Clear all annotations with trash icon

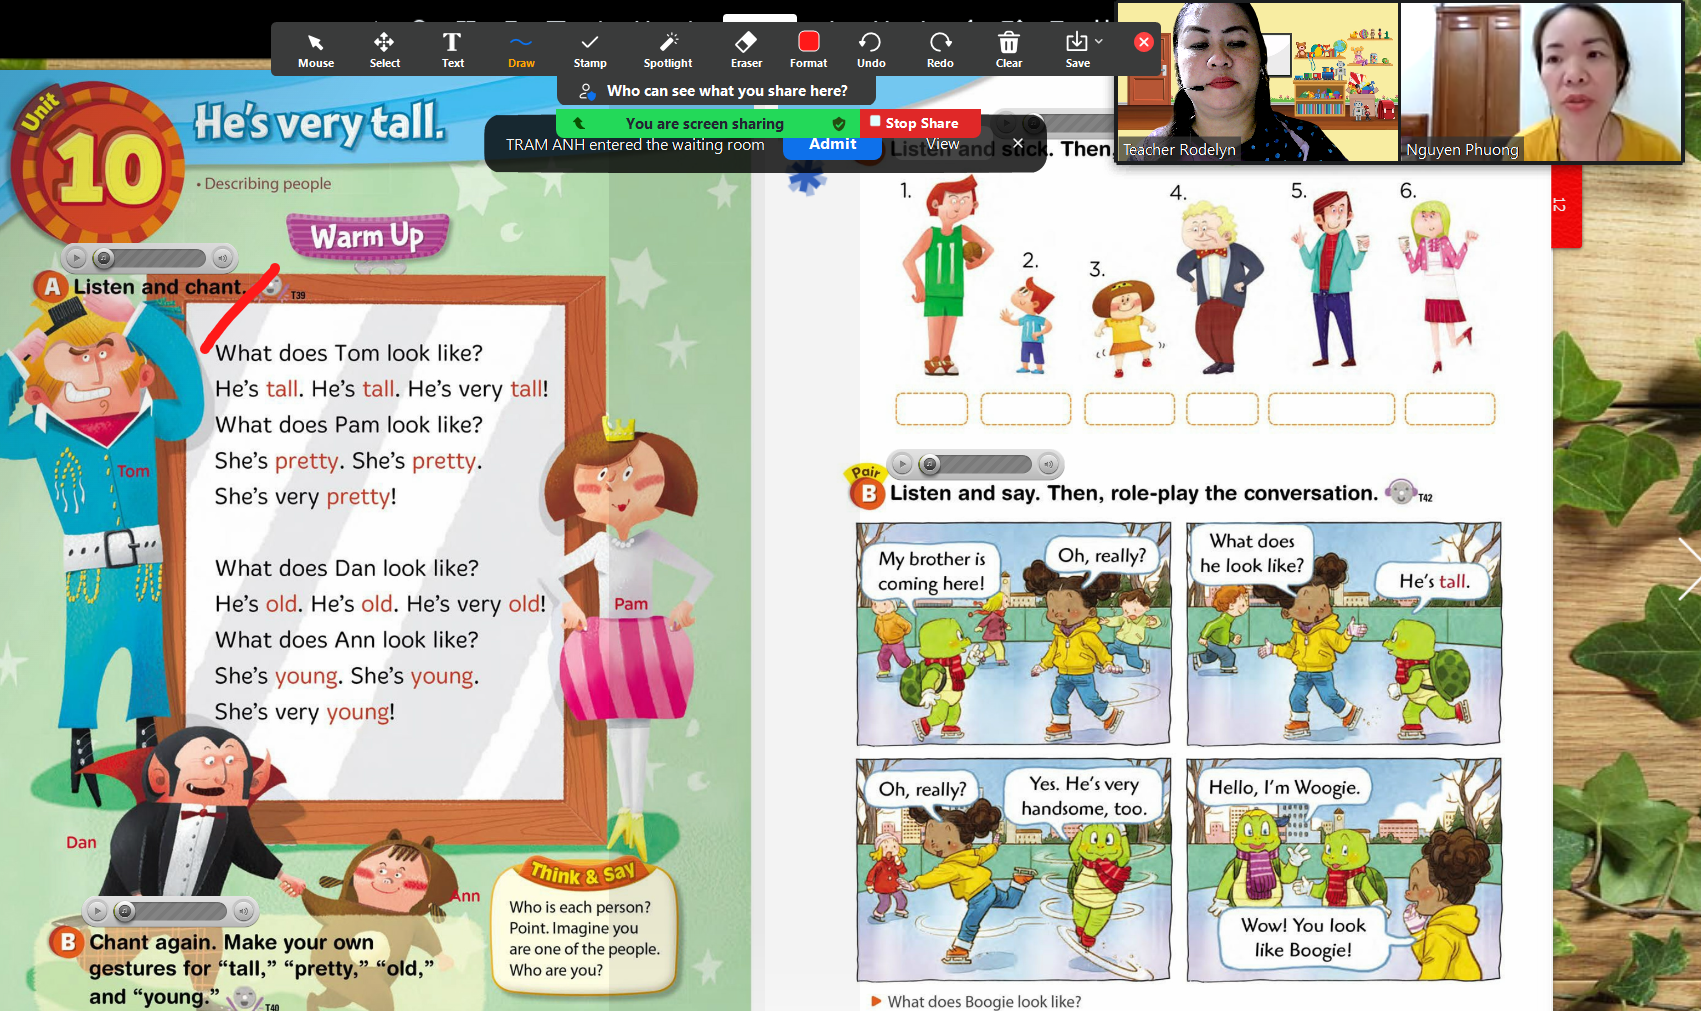[x=1009, y=50]
